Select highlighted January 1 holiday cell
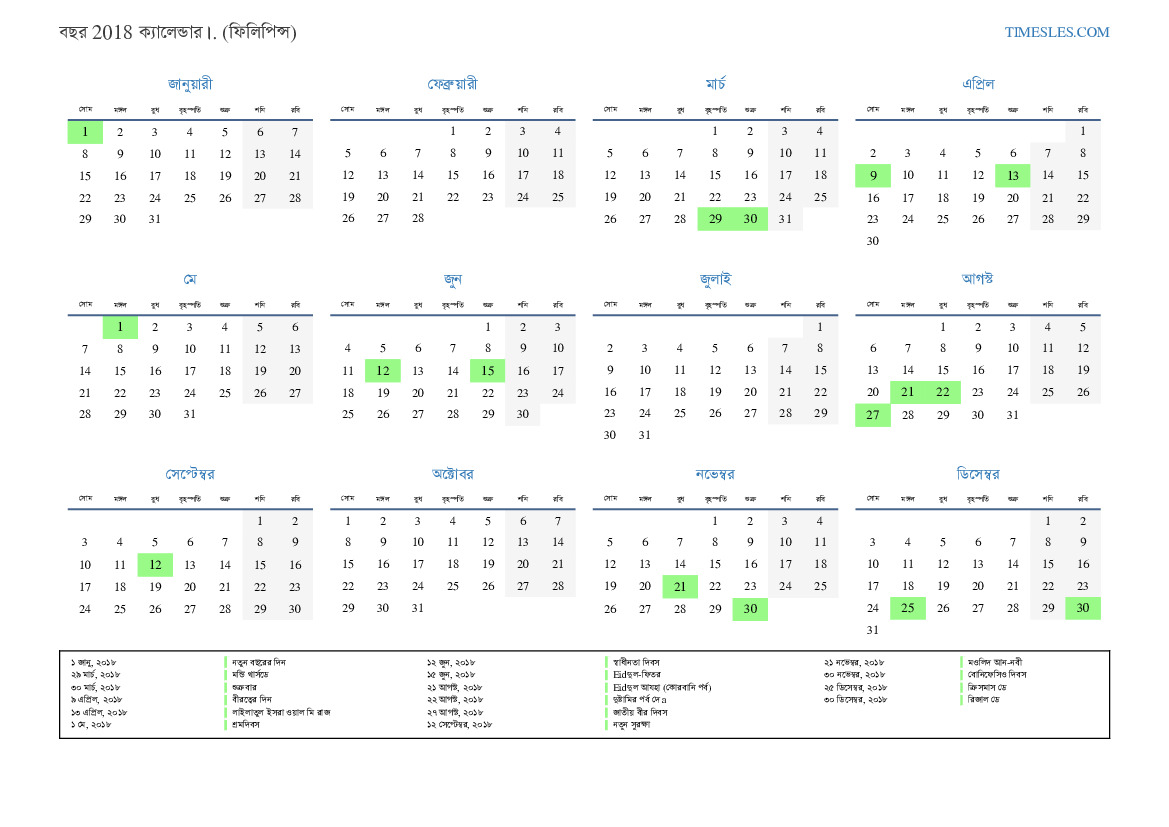 point(85,132)
